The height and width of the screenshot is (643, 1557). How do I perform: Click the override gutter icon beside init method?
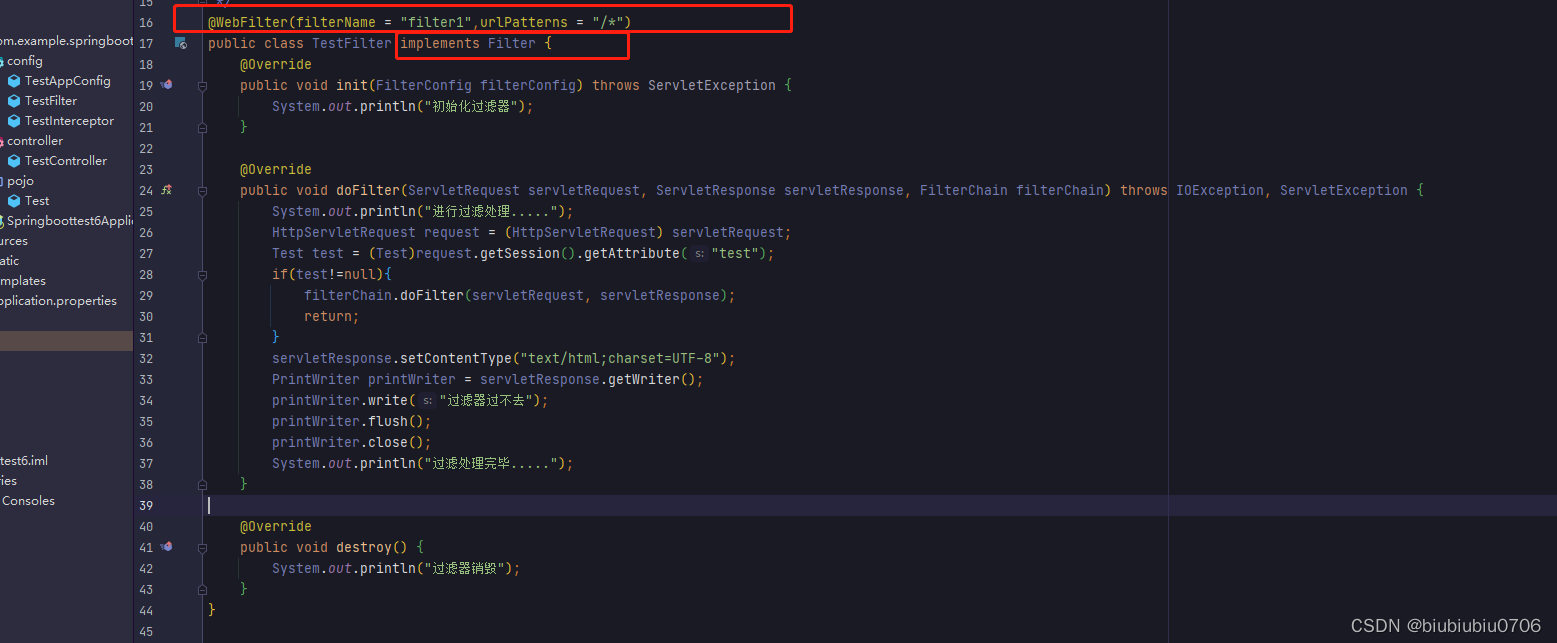(x=166, y=85)
